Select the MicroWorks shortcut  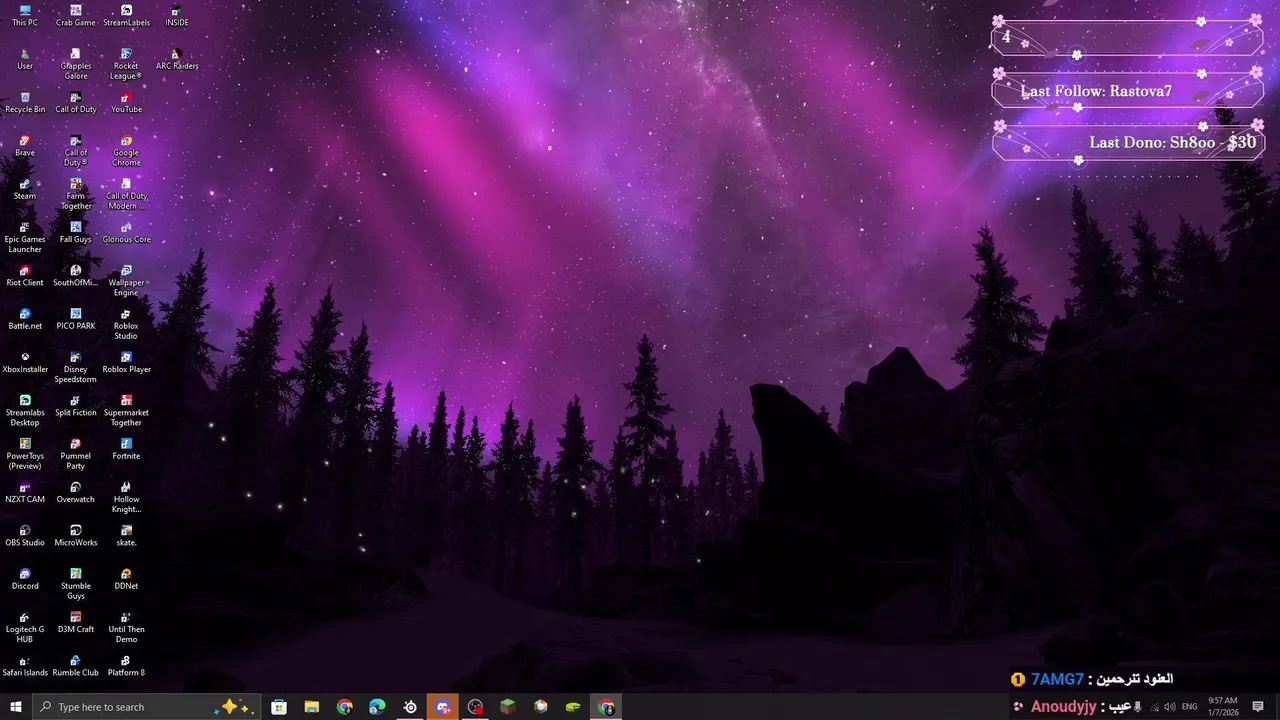pos(76,536)
